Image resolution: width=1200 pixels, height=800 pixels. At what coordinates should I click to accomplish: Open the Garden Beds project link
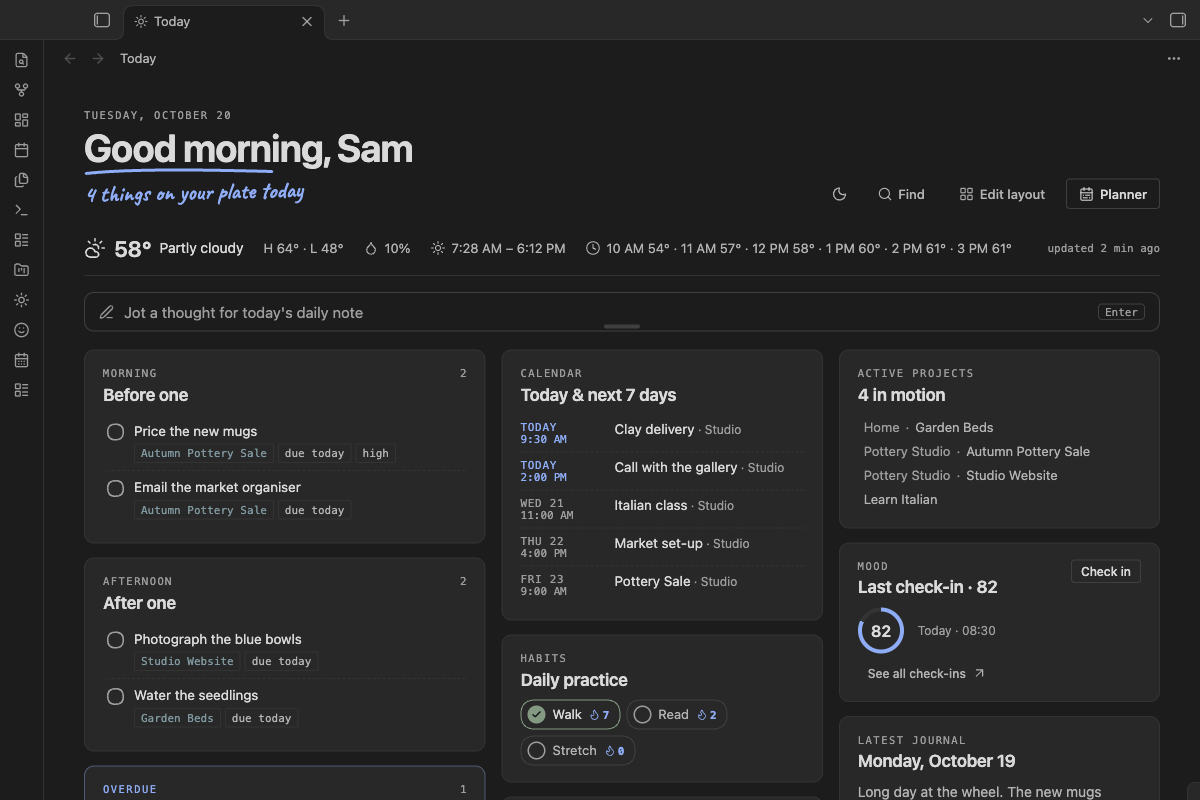pyautogui.click(x=954, y=427)
